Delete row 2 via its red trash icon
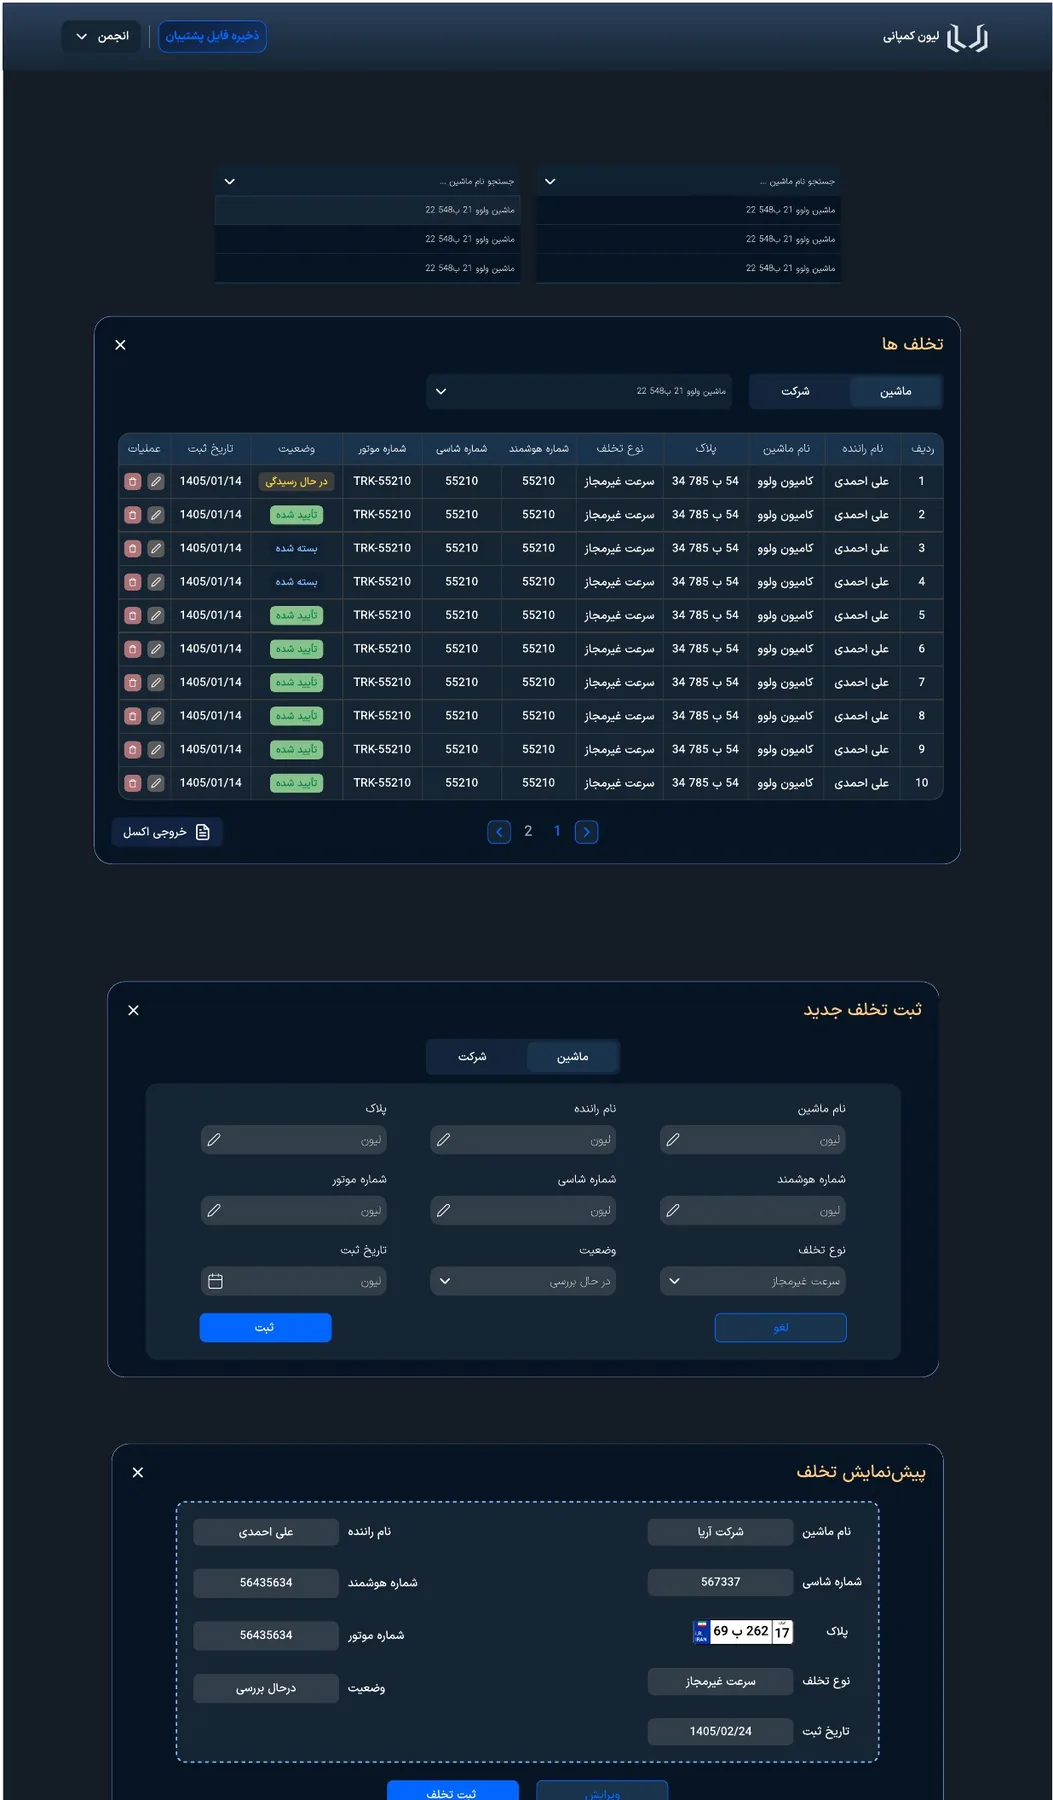The image size is (1053, 1800). point(132,515)
